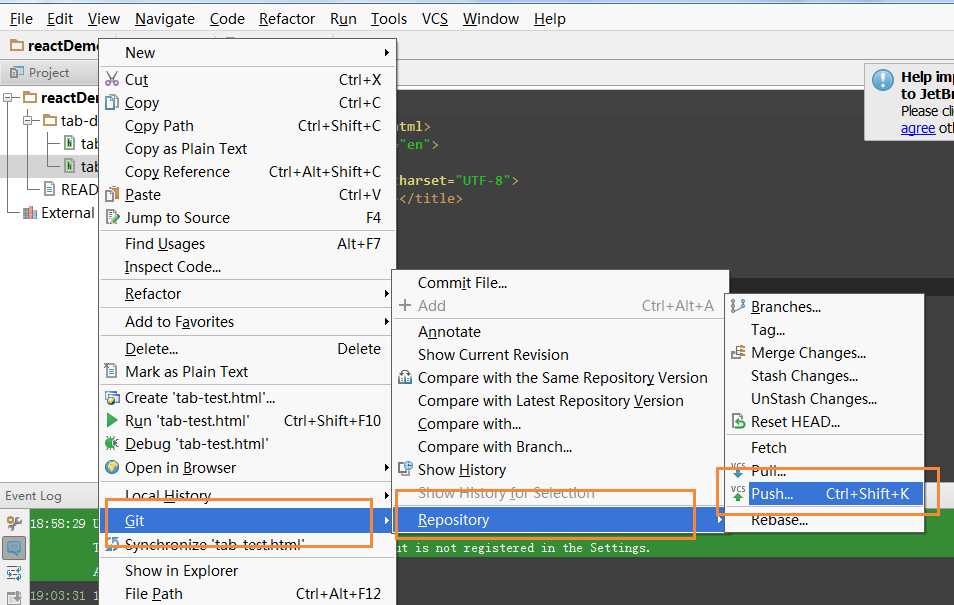
Task: Click the reactDemo breadcrumb folder icon
Action: [x=17, y=46]
